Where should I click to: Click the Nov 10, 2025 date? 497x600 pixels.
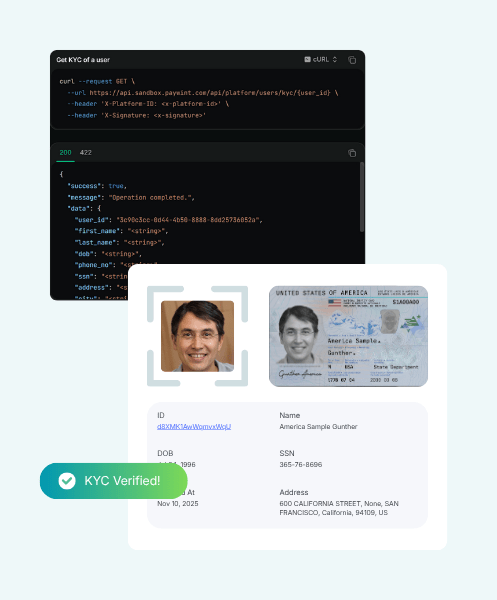click(178, 504)
